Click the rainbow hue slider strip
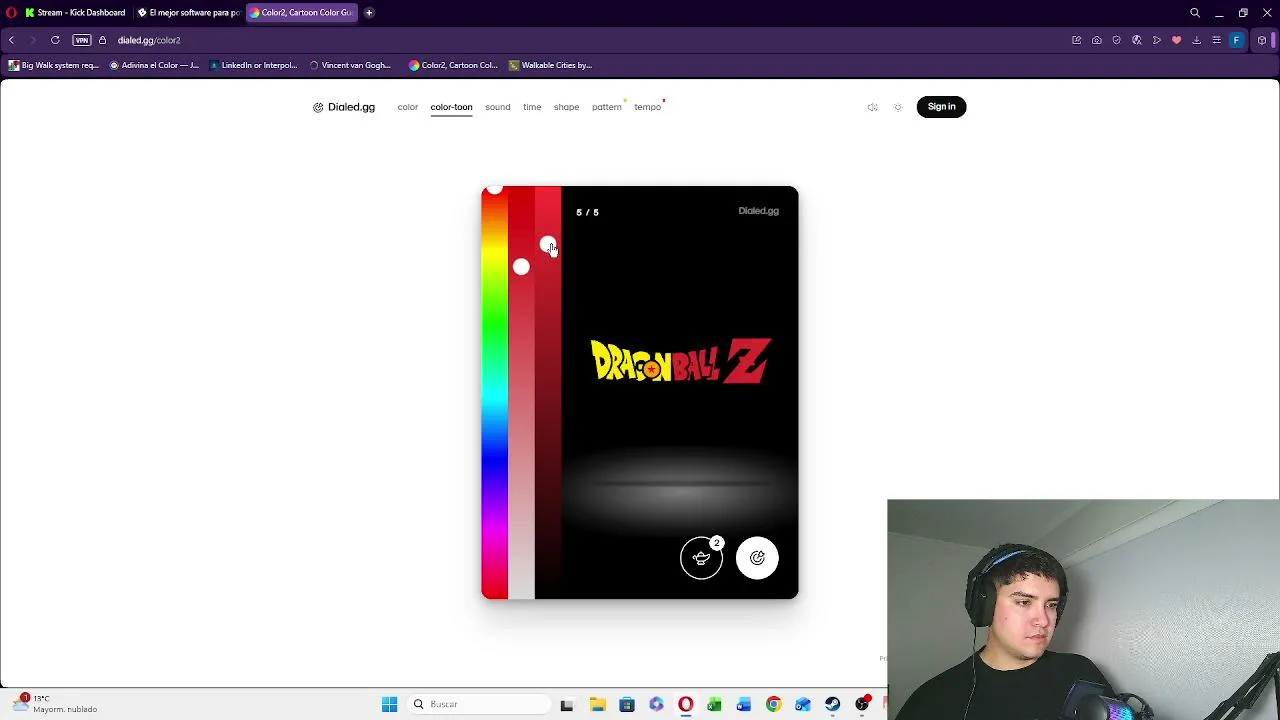The height and width of the screenshot is (720, 1280). point(494,393)
